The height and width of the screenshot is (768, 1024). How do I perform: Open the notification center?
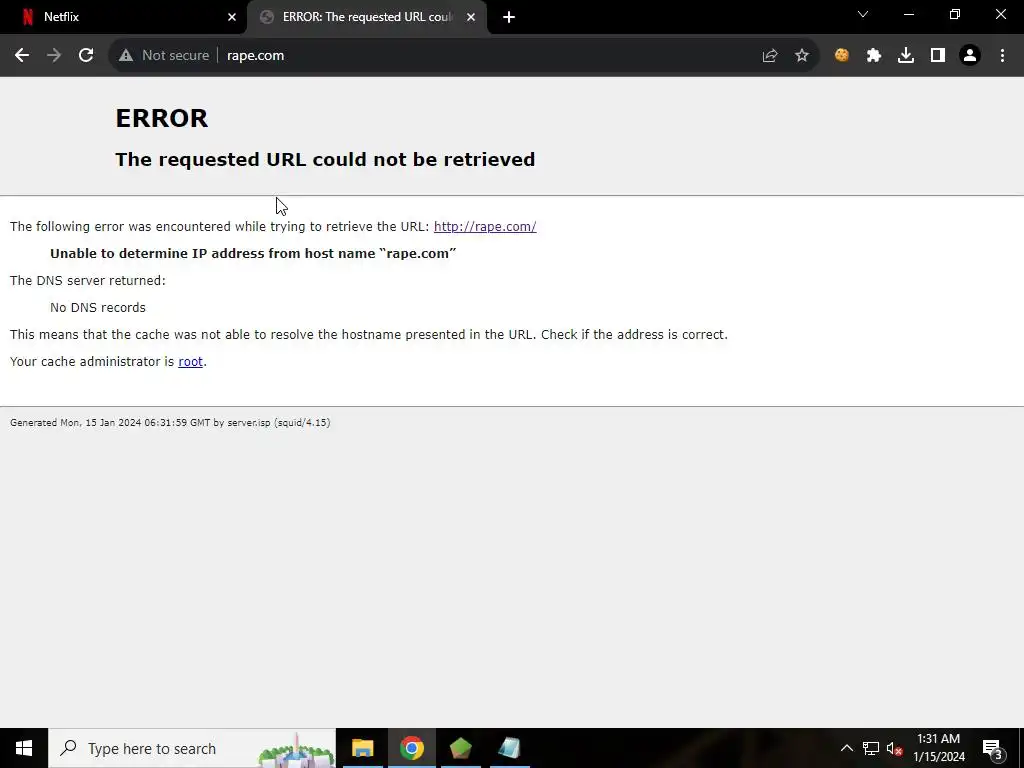coord(992,748)
